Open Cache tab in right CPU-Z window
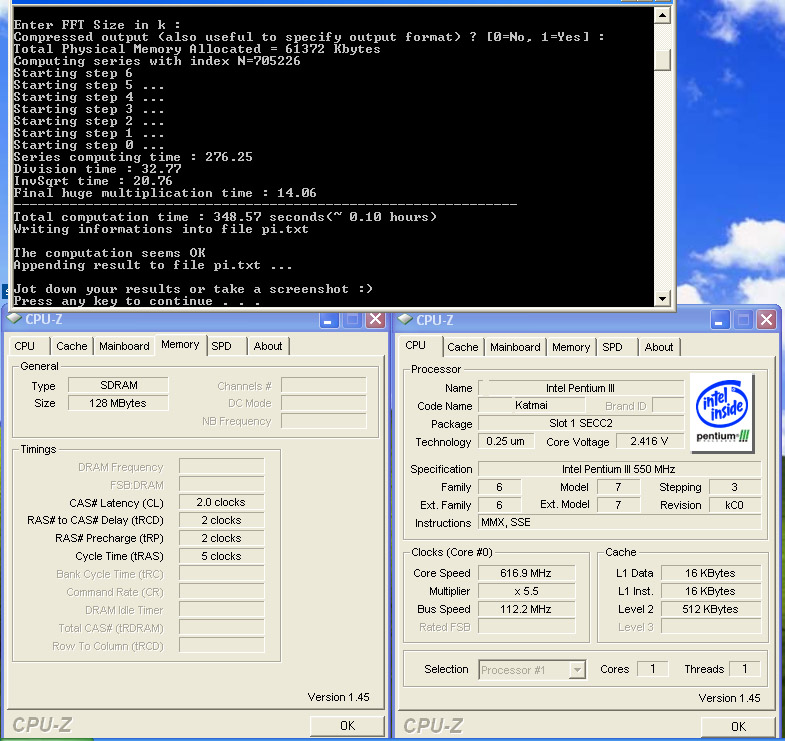The height and width of the screenshot is (741, 785). pos(463,347)
